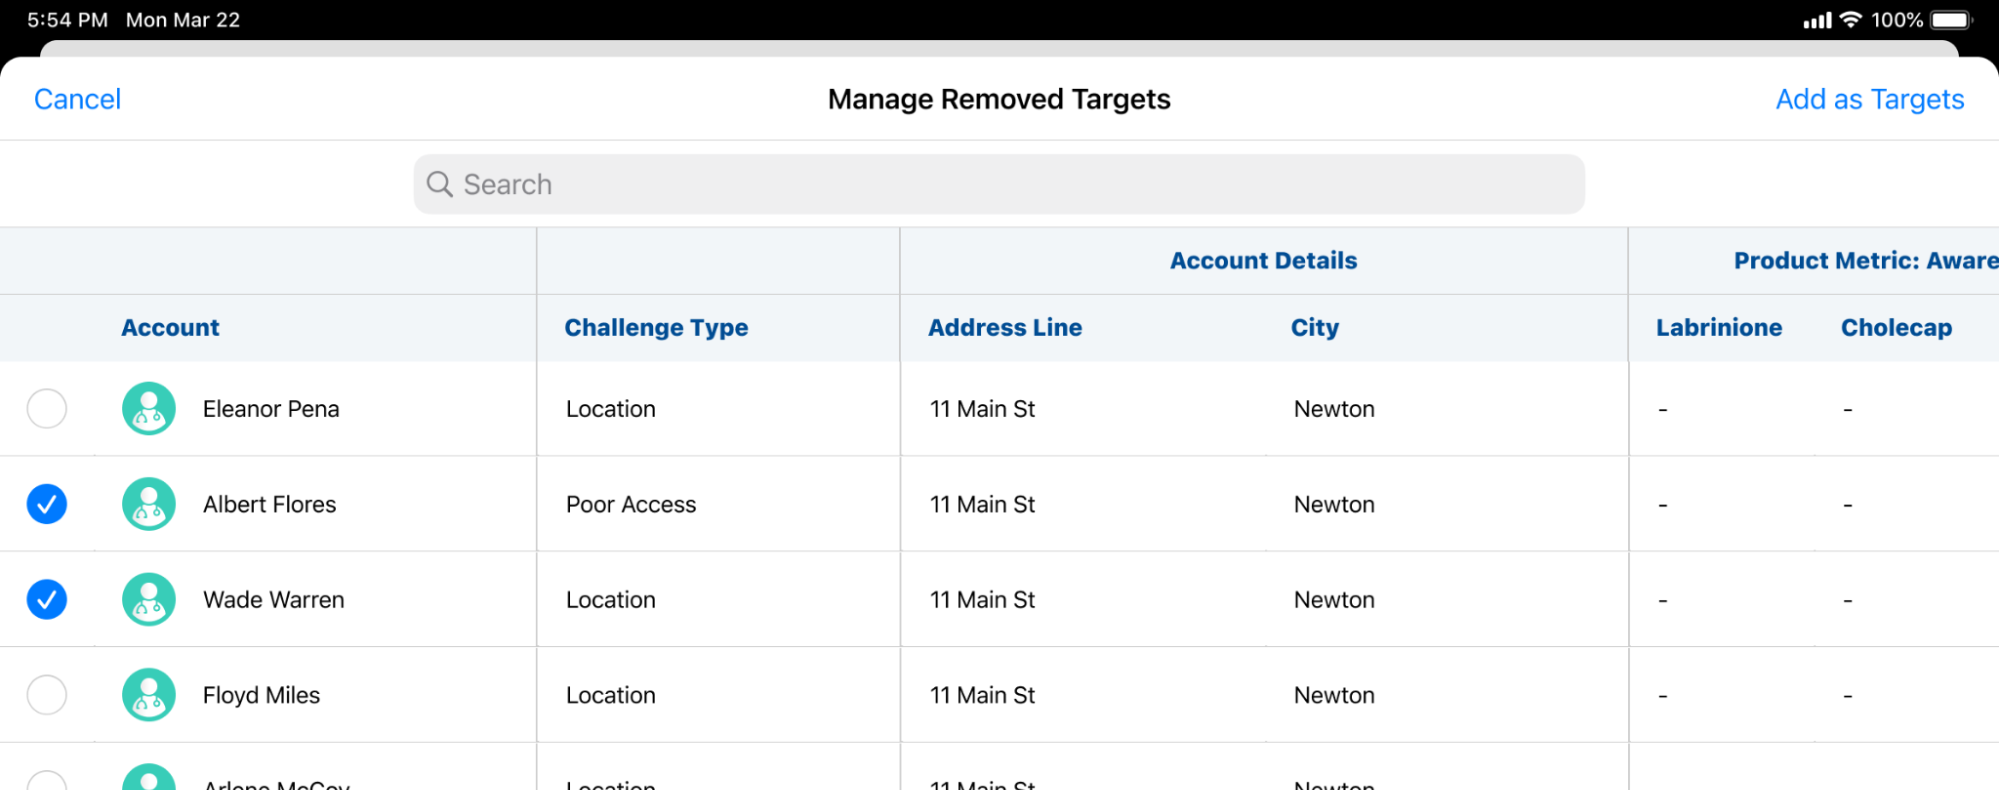Click Eleanor Pena's account avatar icon

(149, 409)
